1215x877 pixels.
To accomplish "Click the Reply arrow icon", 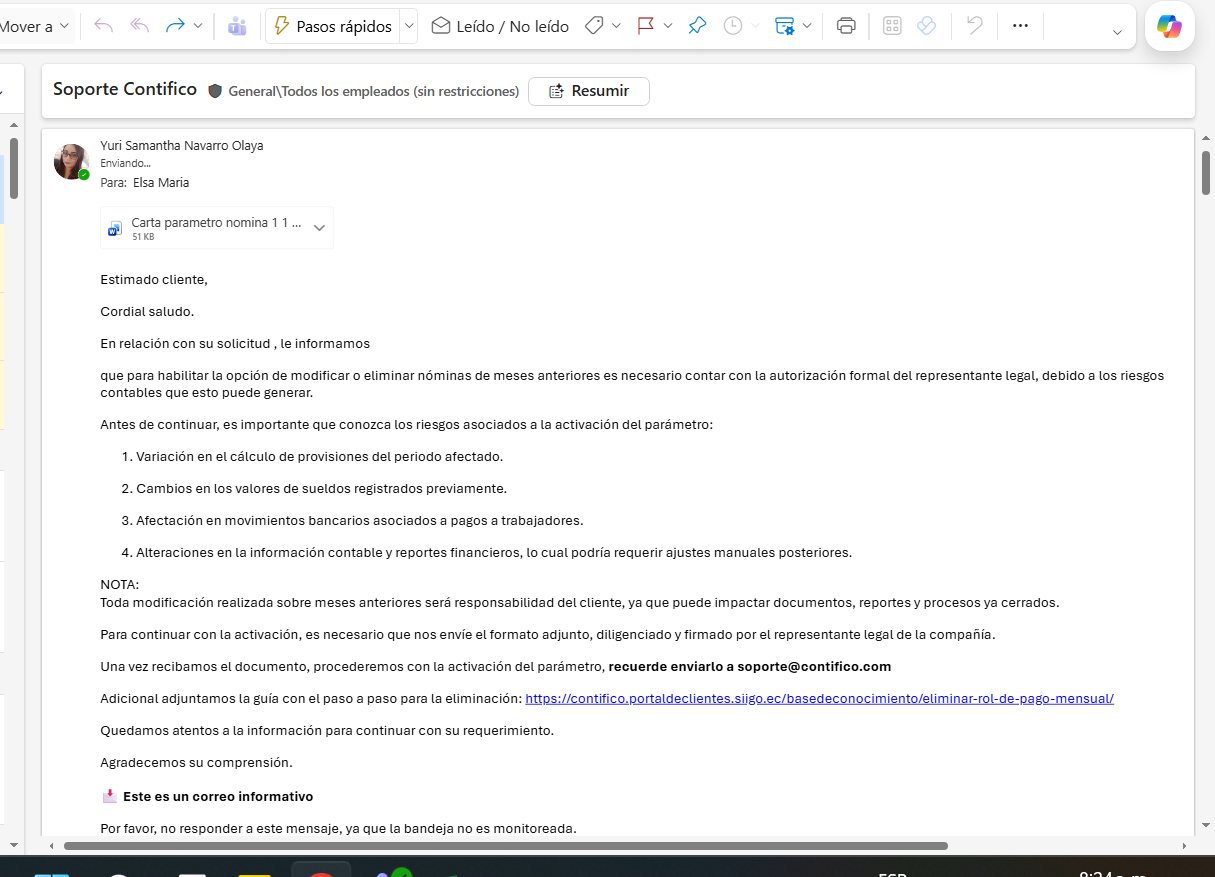I will coord(103,26).
